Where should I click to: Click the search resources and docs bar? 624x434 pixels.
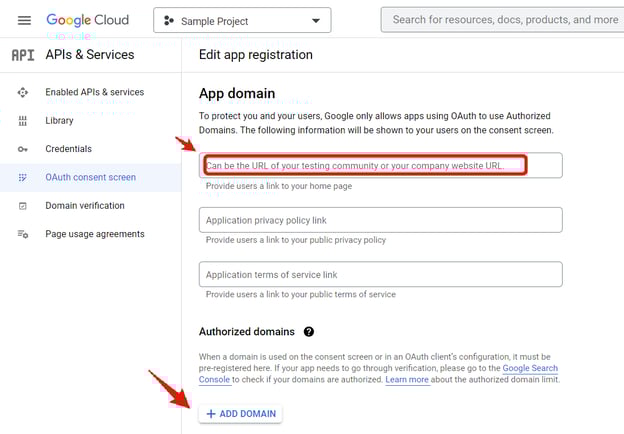(502, 20)
